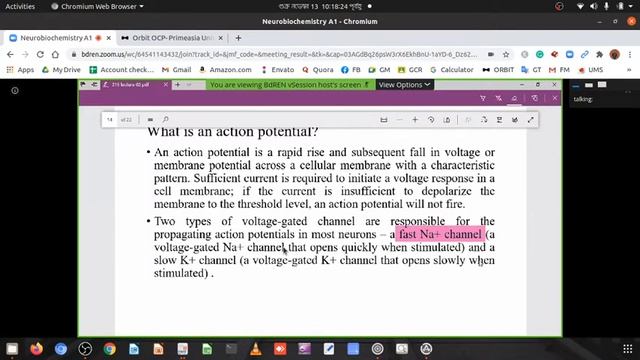Zoom out with the PDF minus button
The width and height of the screenshot is (640, 360).
point(399,120)
